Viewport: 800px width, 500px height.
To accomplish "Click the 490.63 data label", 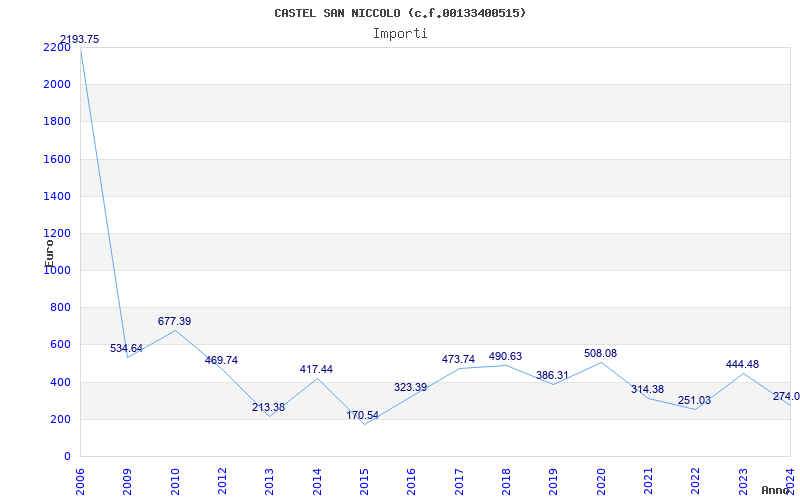I will tap(506, 356).
